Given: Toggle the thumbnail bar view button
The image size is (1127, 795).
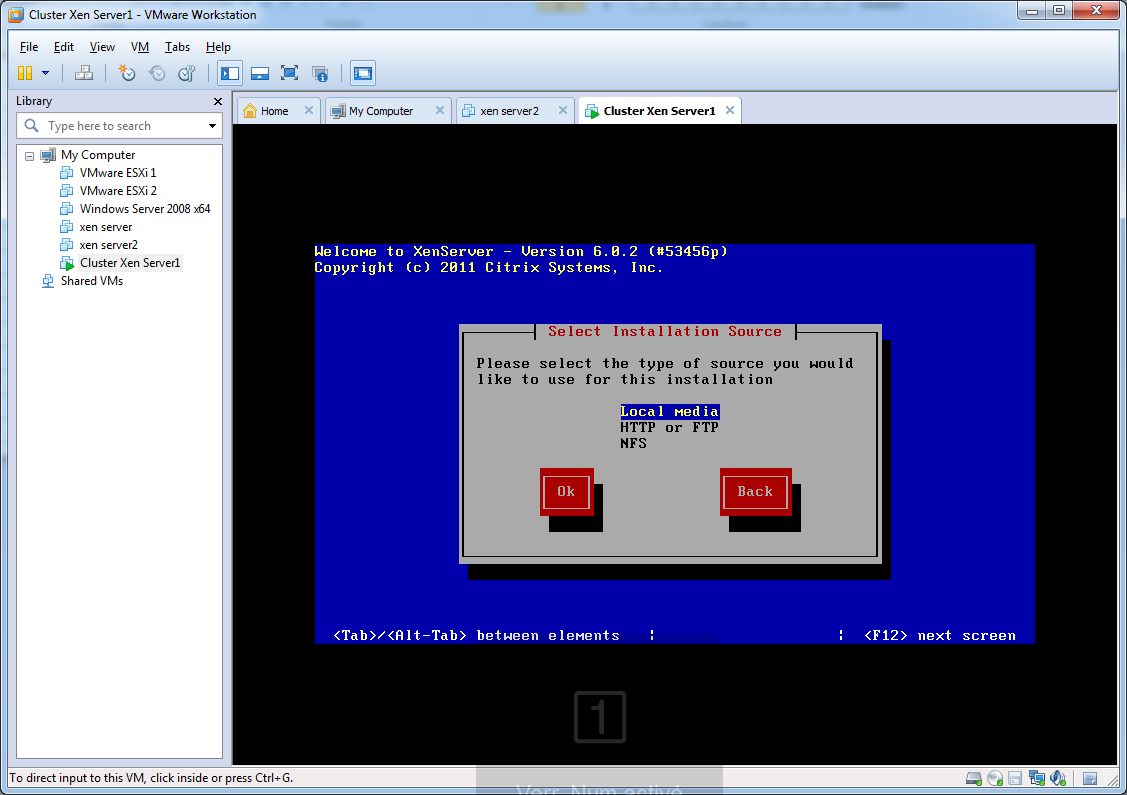Looking at the screenshot, I should click(x=260, y=73).
